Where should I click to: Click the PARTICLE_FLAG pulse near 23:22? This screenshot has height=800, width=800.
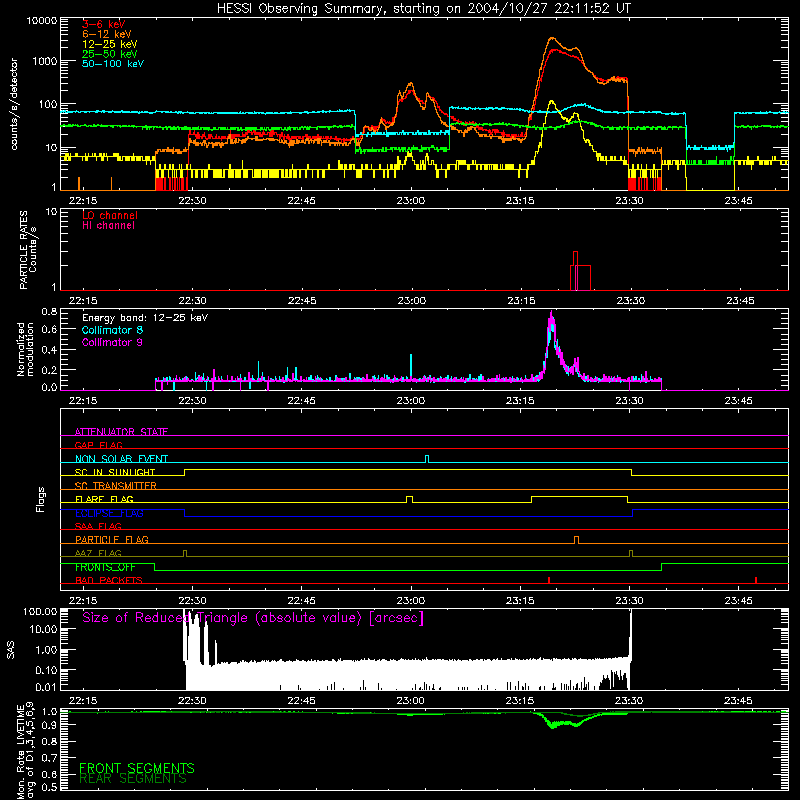coord(577,540)
